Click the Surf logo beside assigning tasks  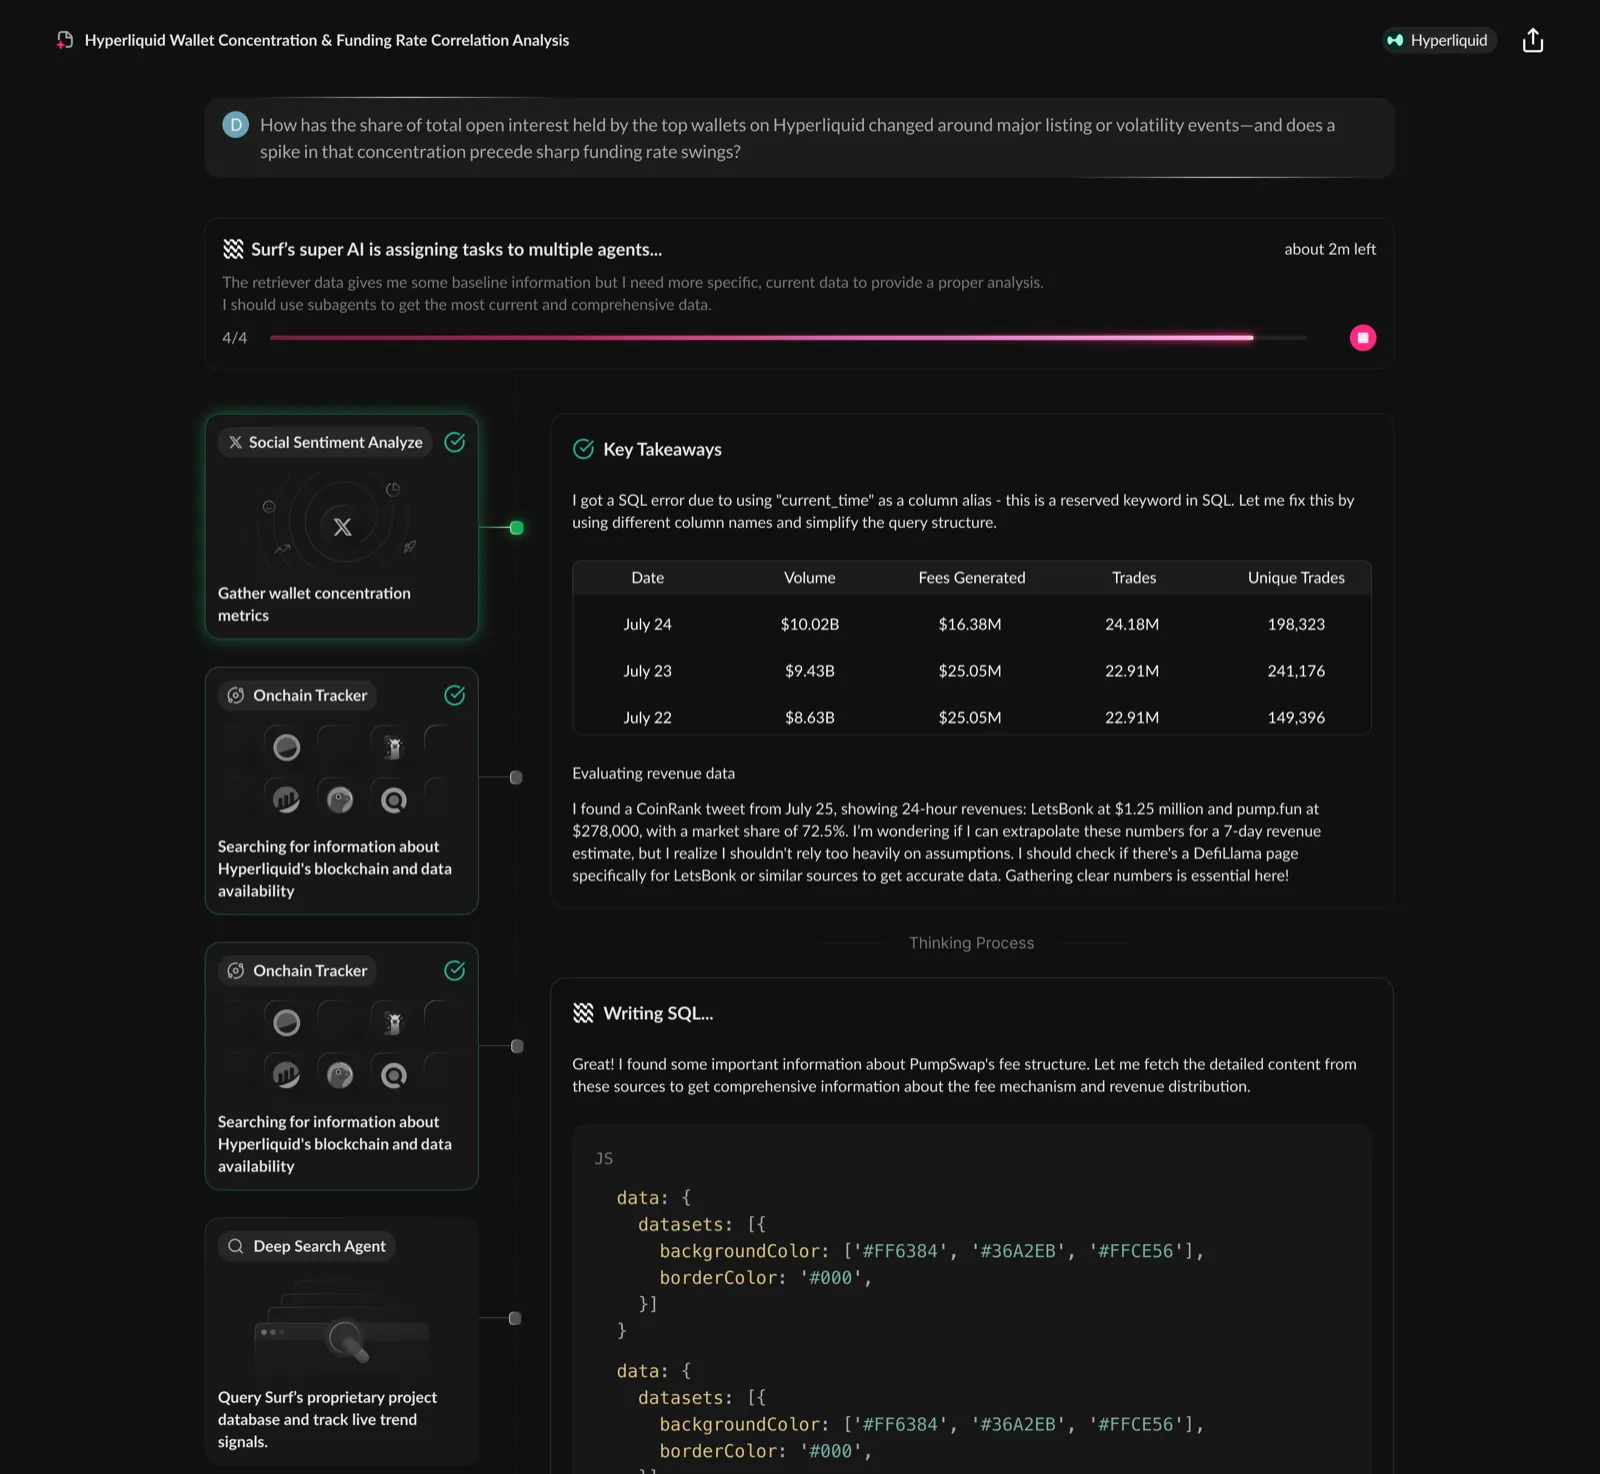click(233, 249)
